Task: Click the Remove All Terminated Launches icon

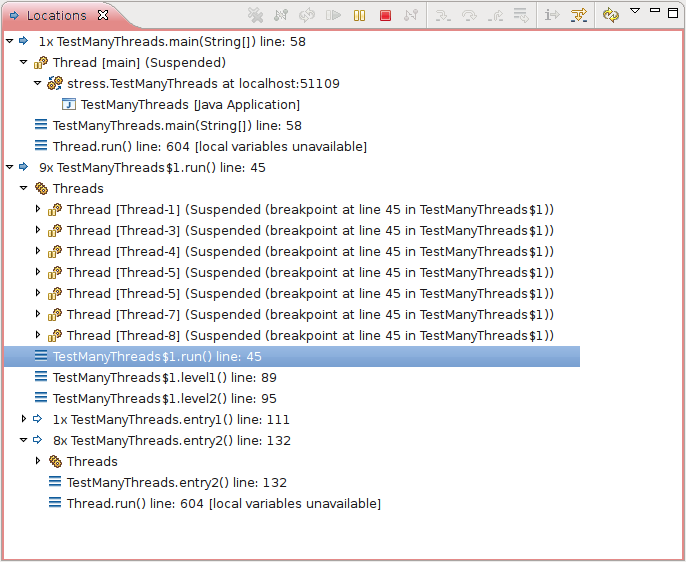Action: coord(255,15)
